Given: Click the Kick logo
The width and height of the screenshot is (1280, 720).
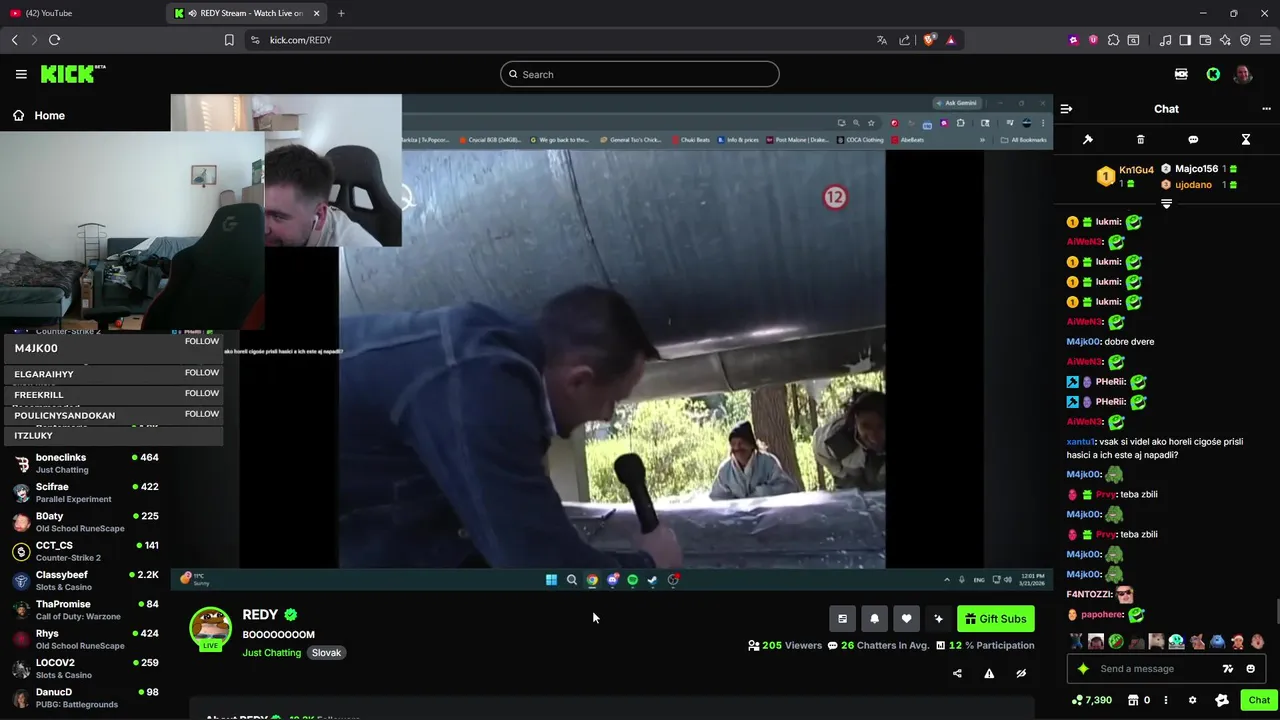Looking at the screenshot, I should click(73, 74).
